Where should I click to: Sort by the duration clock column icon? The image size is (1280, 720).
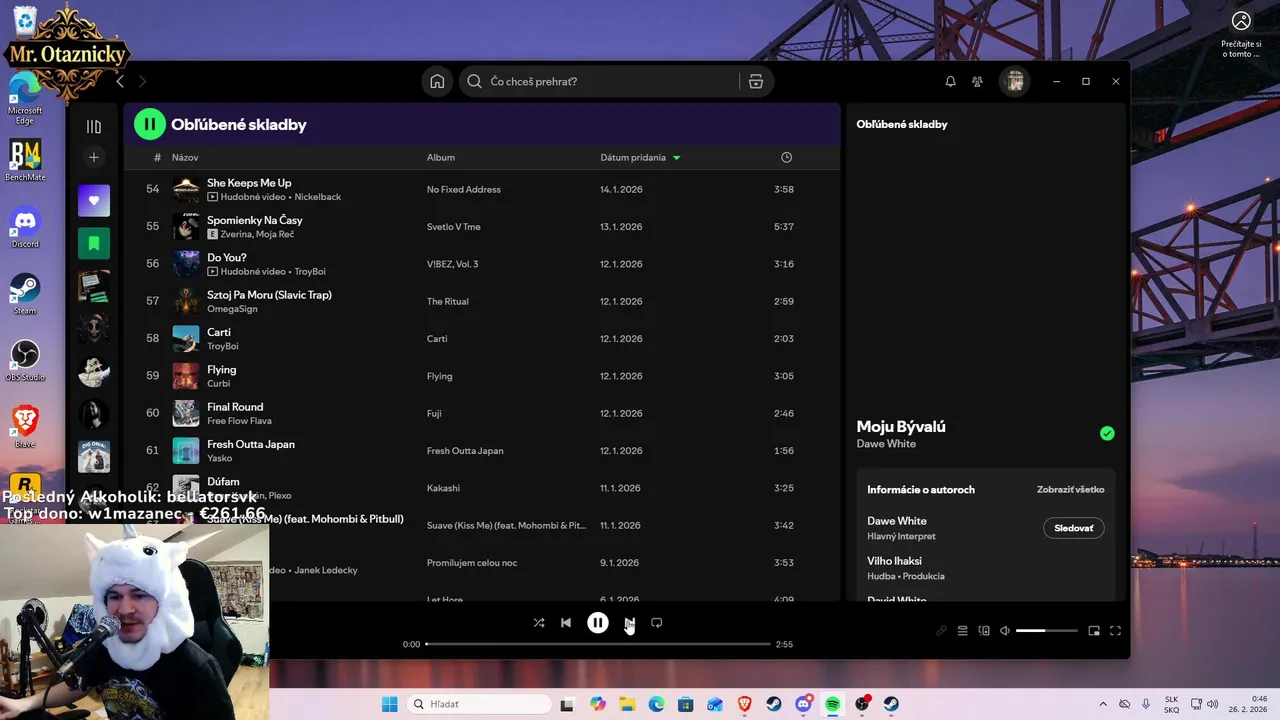[x=786, y=158]
